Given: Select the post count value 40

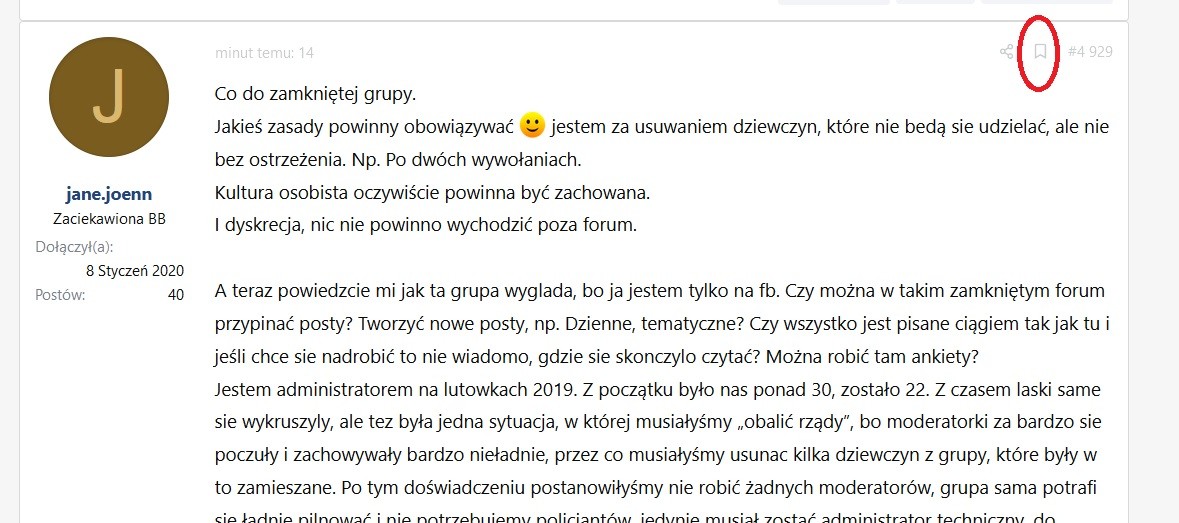Looking at the screenshot, I should [176, 295].
